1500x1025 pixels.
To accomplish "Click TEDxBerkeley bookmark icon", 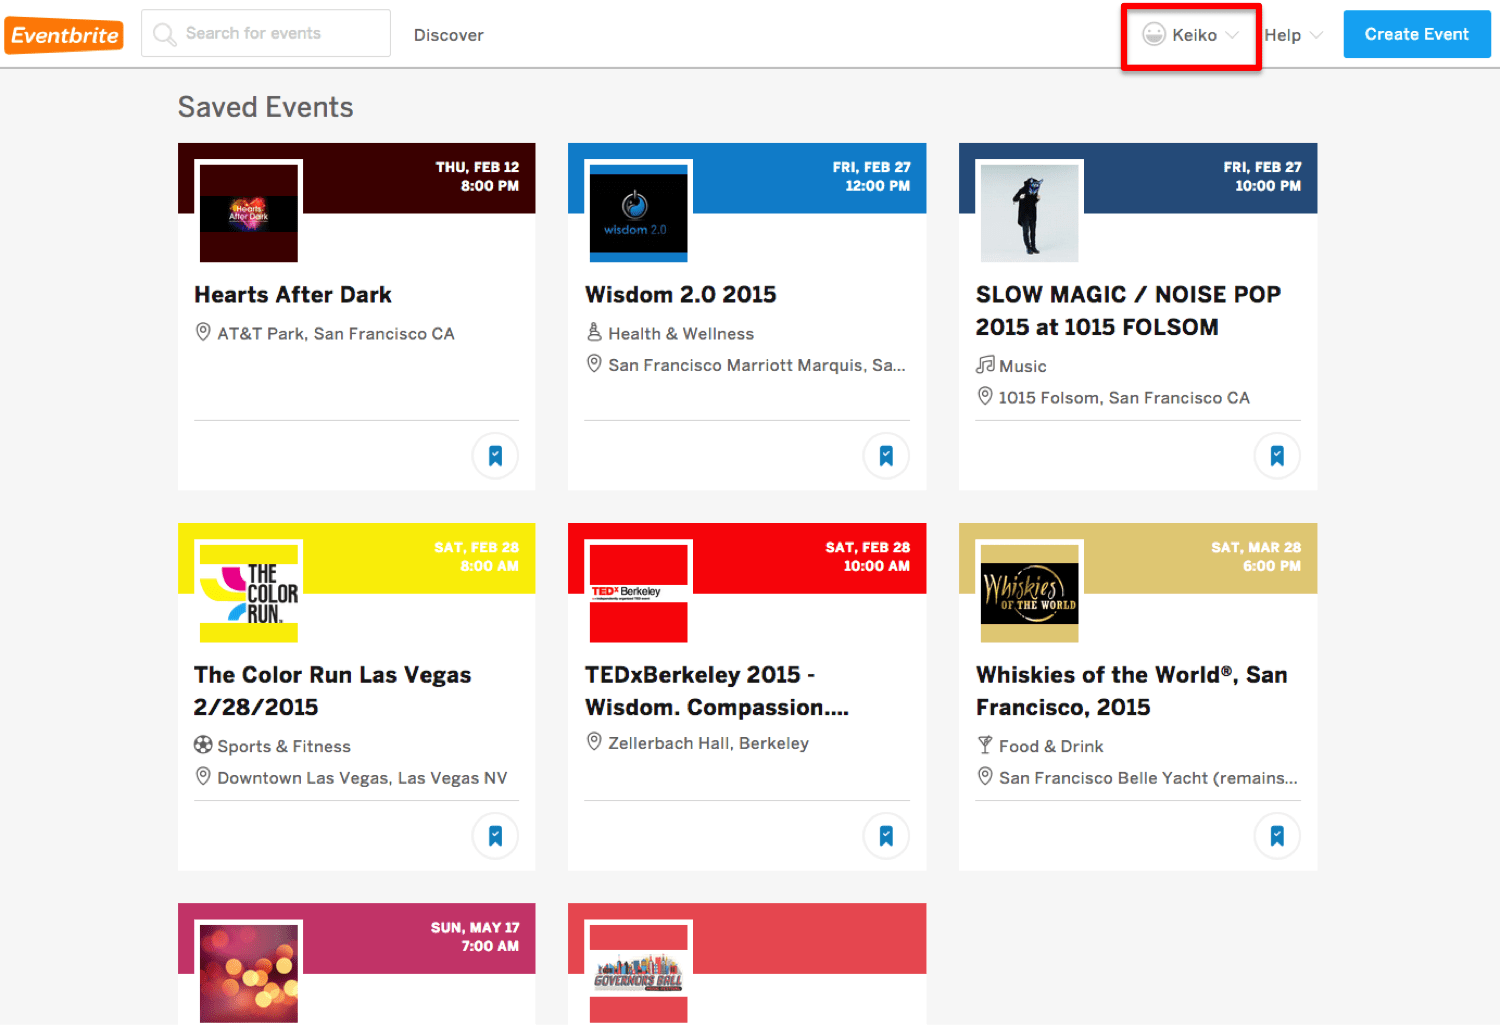I will click(886, 836).
